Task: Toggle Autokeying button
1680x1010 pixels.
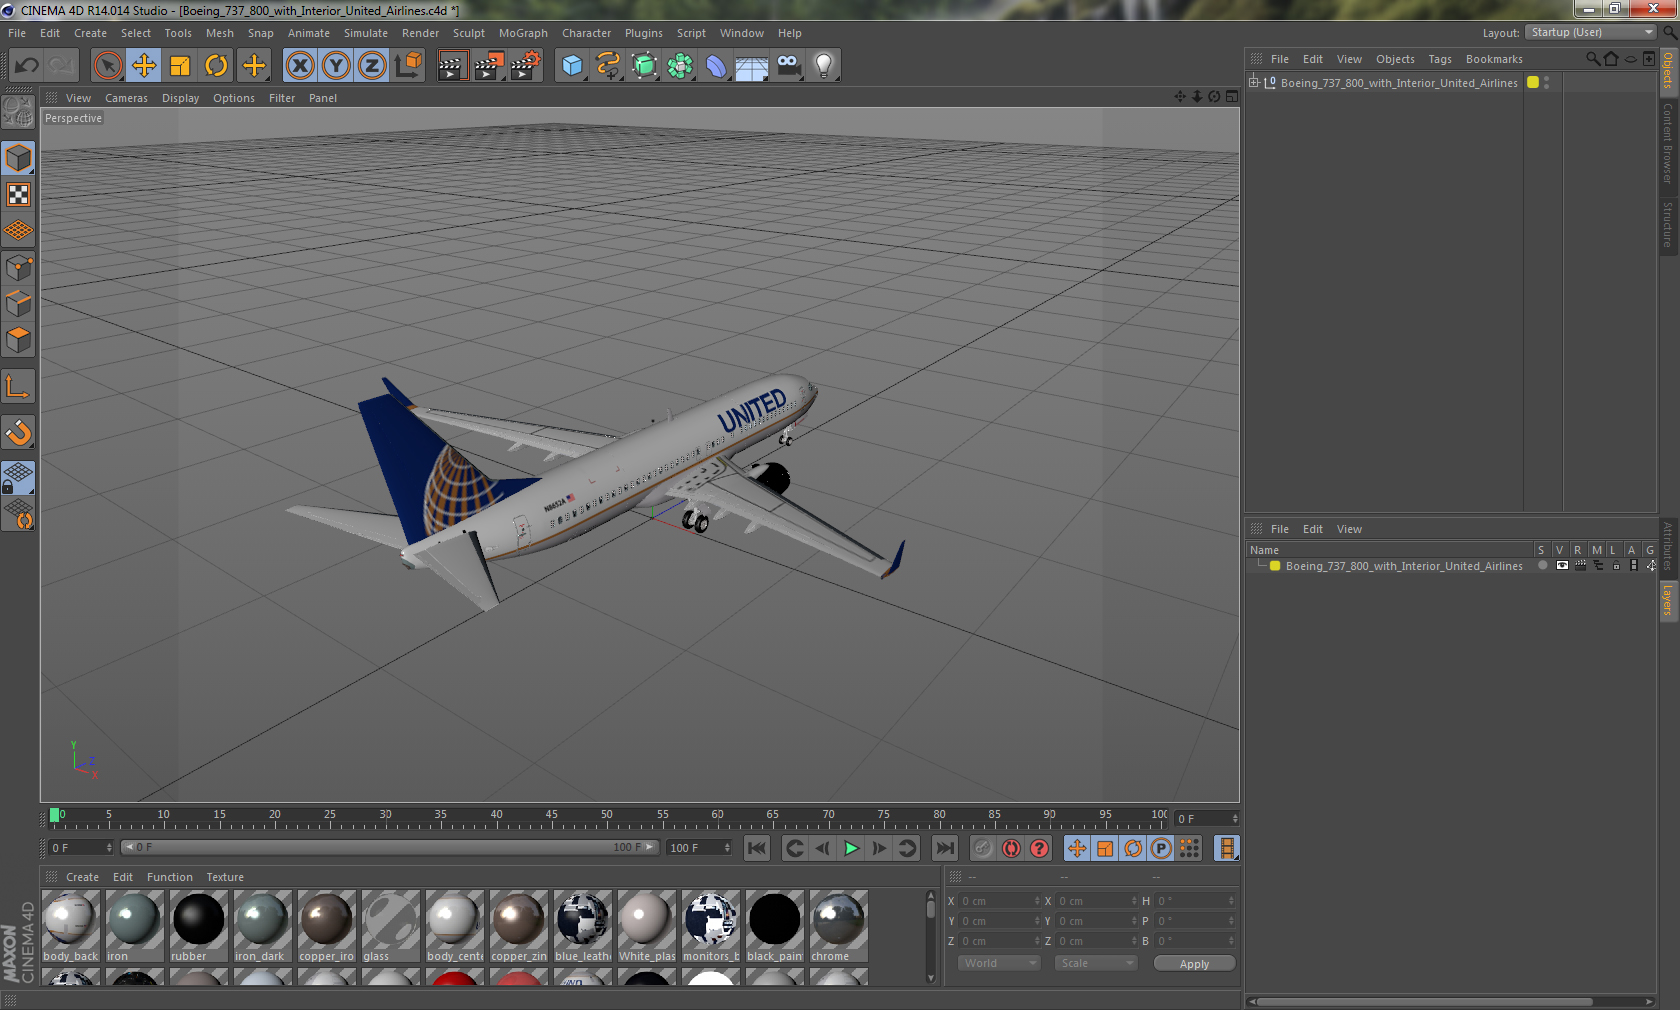Action: 1012,848
